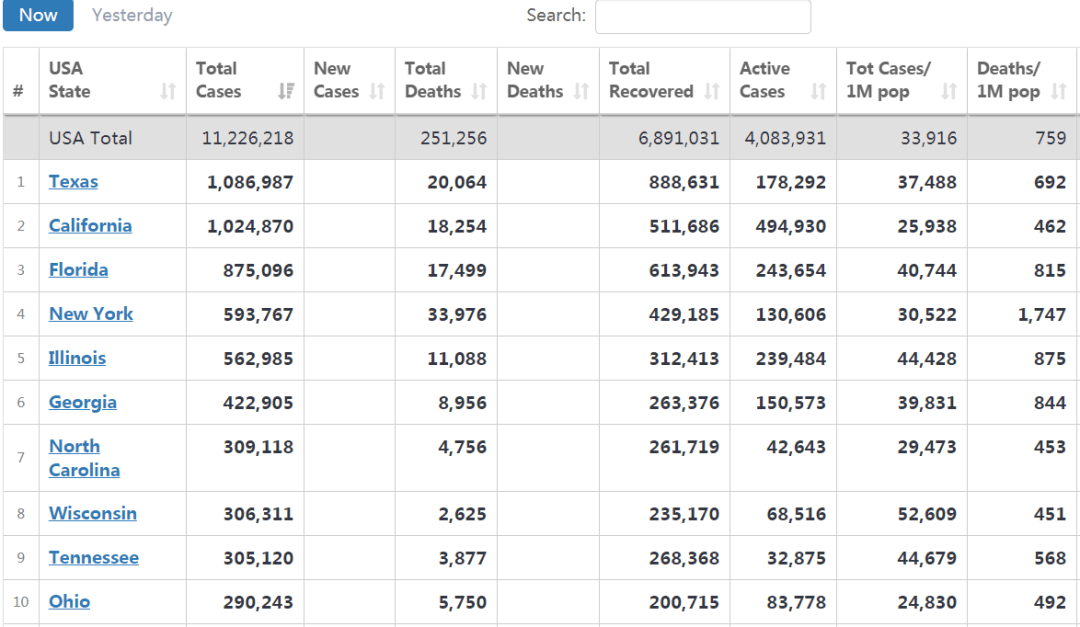Sort table by USA State column icon
1080x627 pixels.
coord(168,91)
